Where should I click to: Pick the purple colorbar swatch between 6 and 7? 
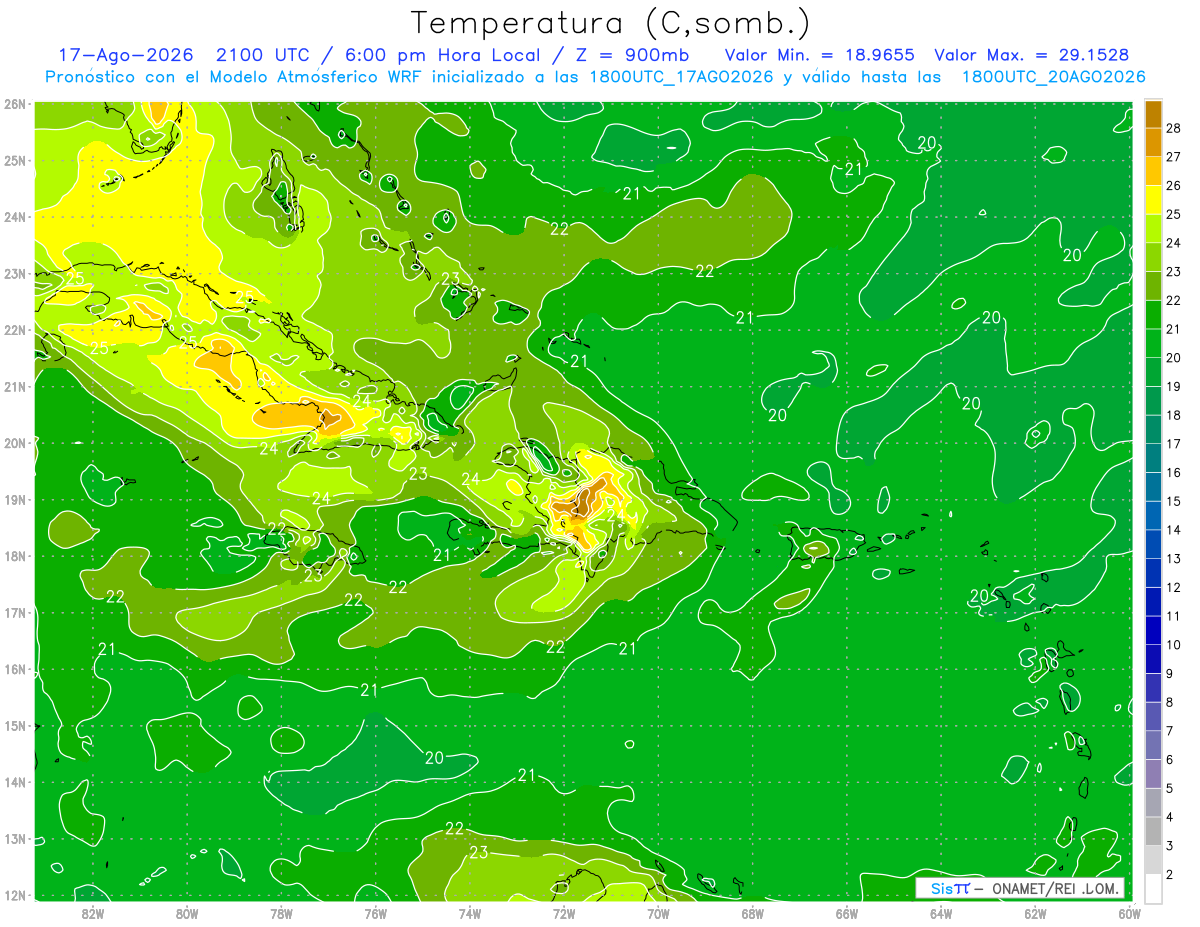[x=1153, y=745]
